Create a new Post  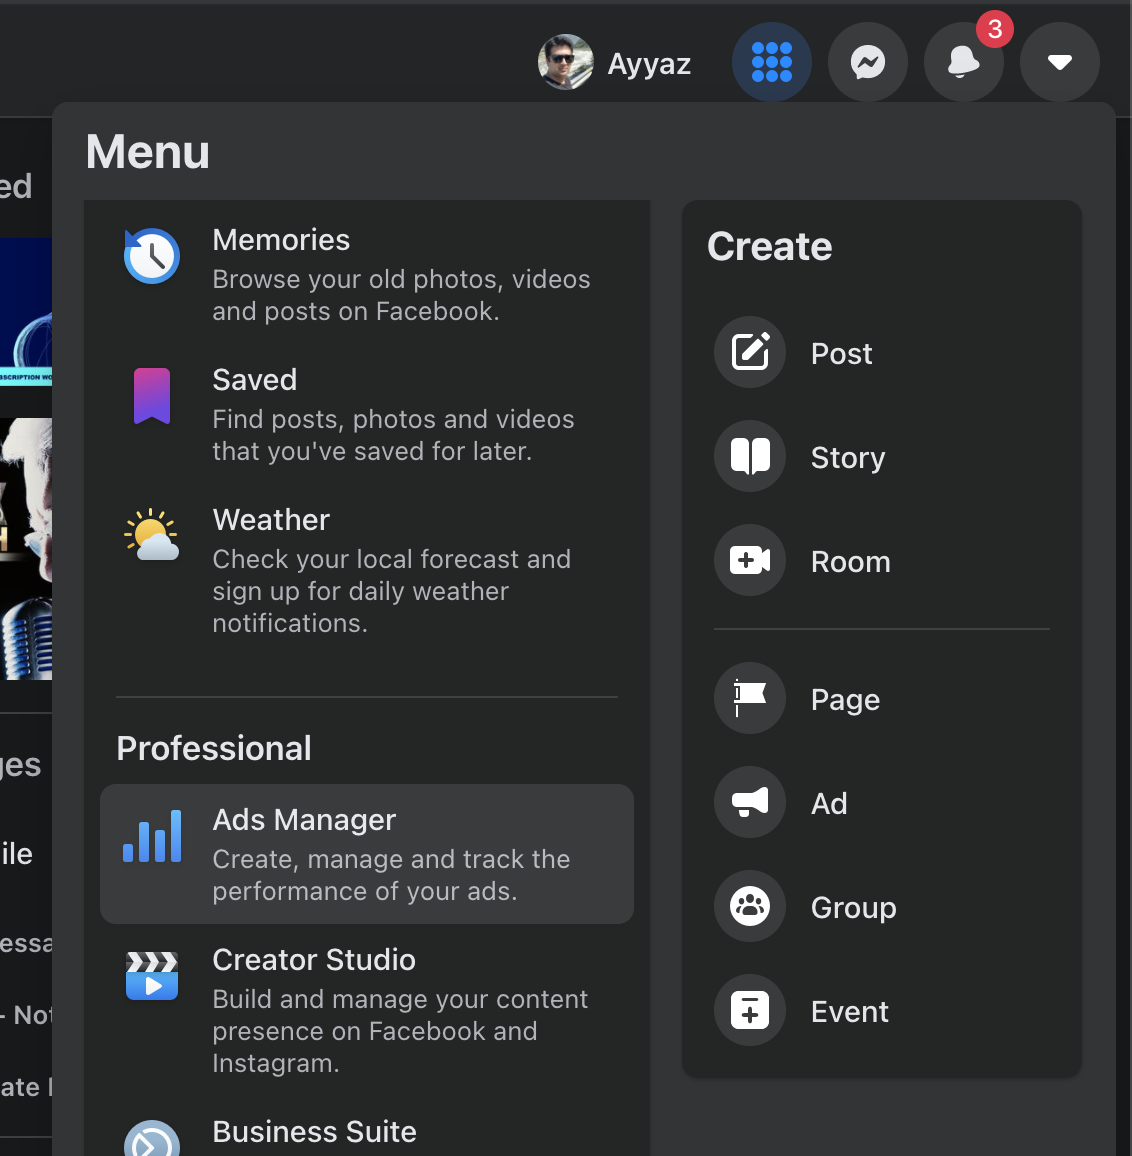(840, 353)
